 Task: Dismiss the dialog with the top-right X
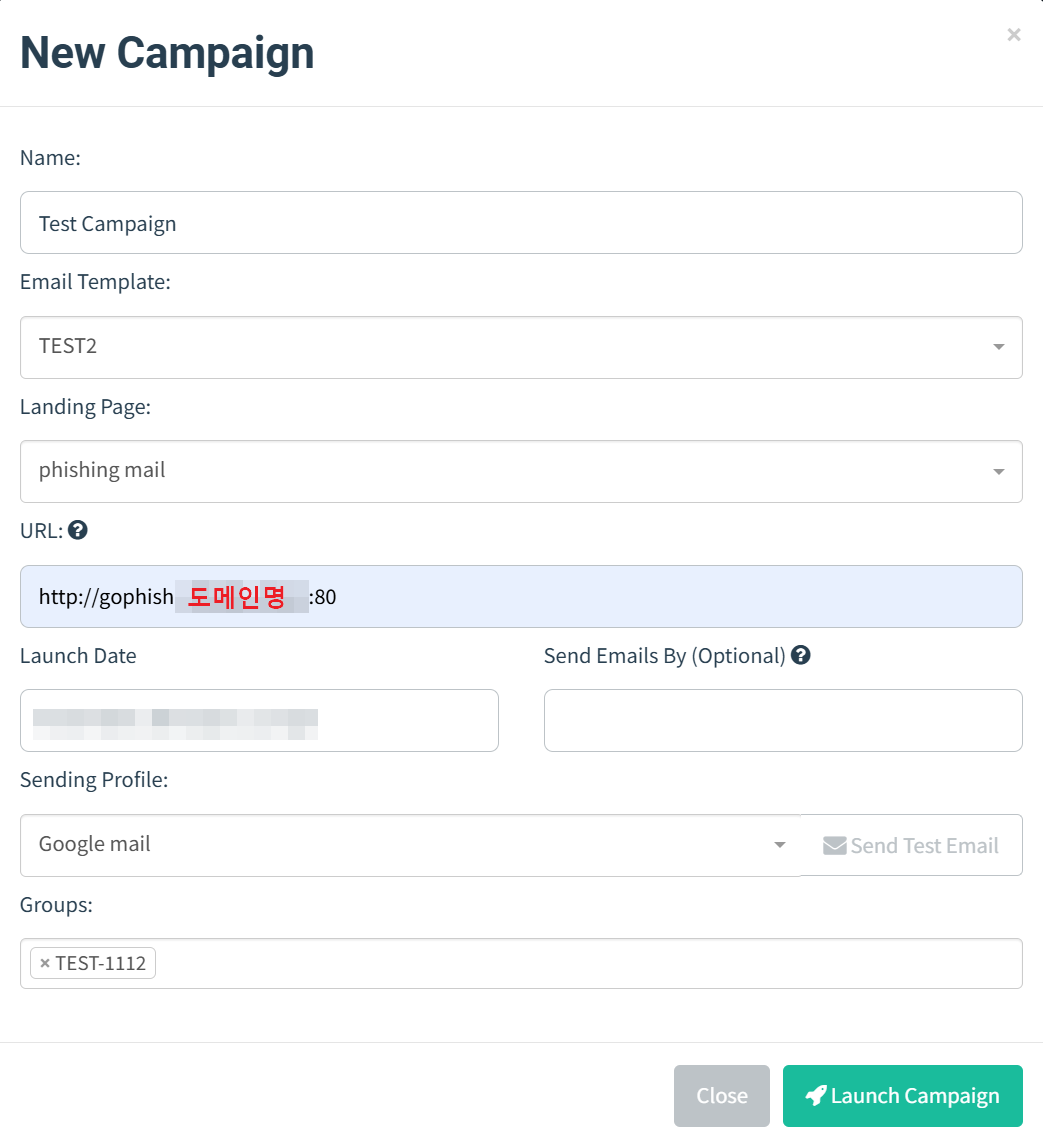(1014, 35)
